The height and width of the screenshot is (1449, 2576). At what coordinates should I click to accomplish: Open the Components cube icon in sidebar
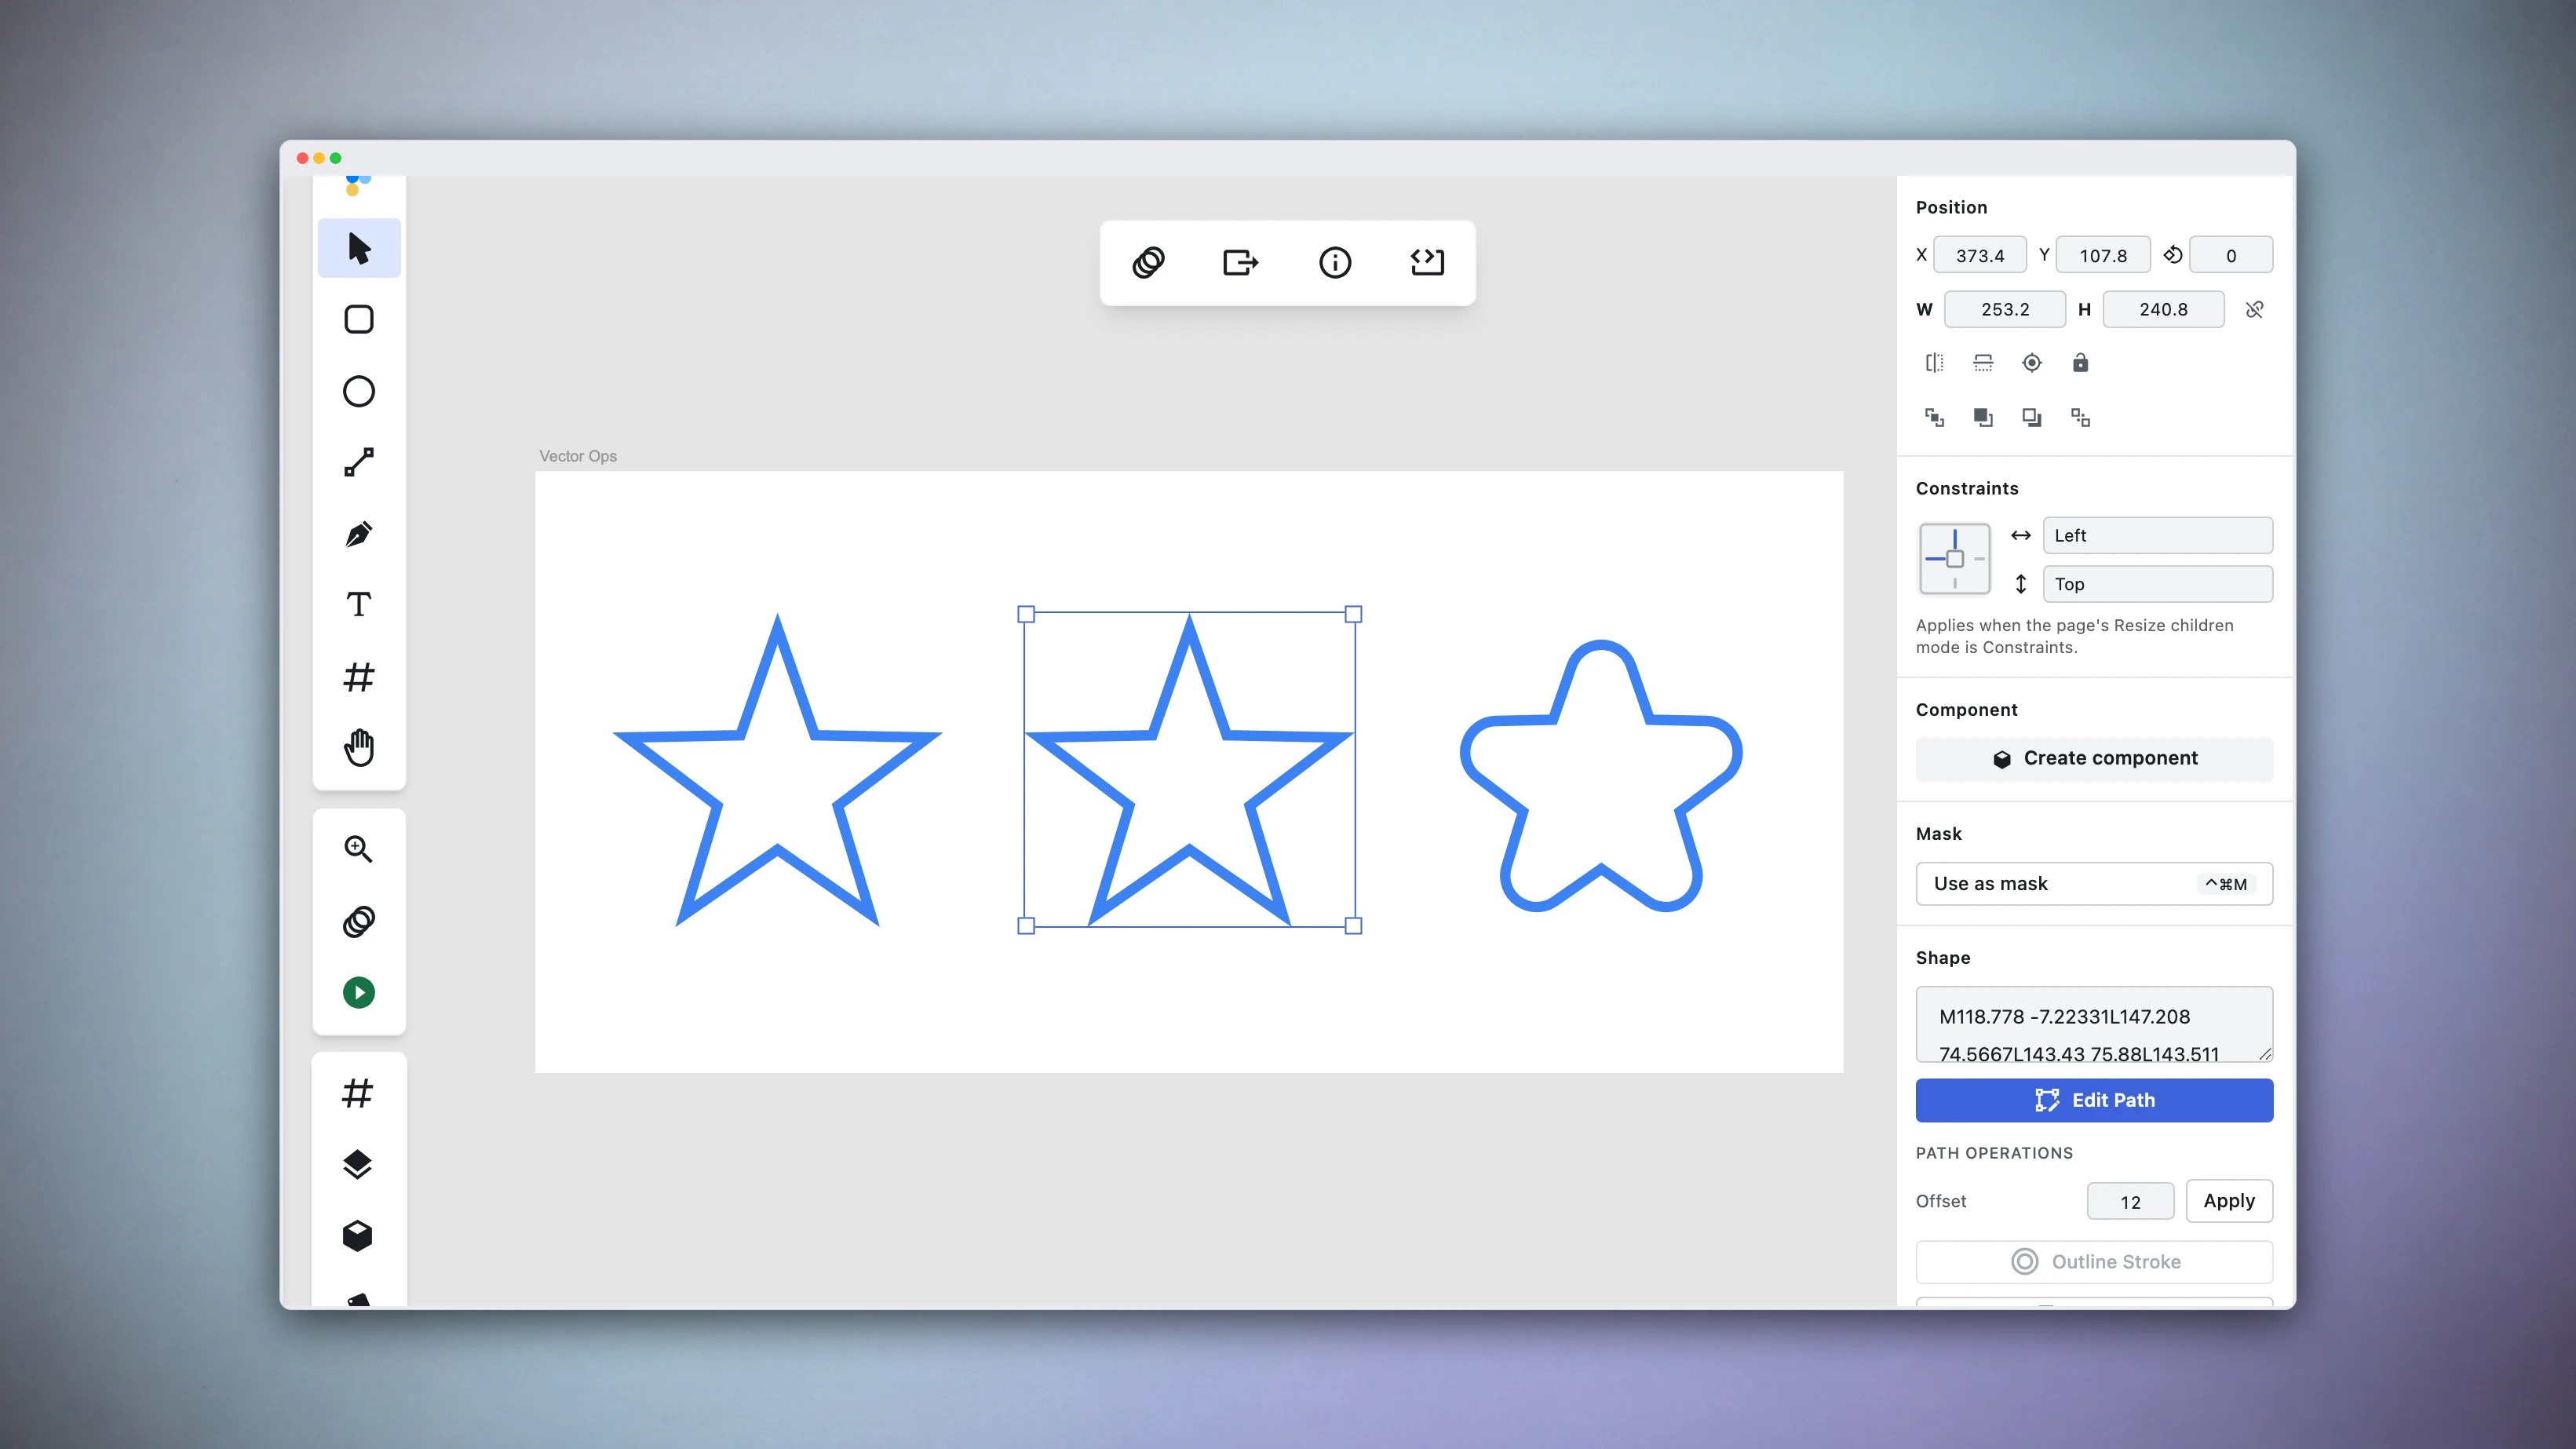358,1236
